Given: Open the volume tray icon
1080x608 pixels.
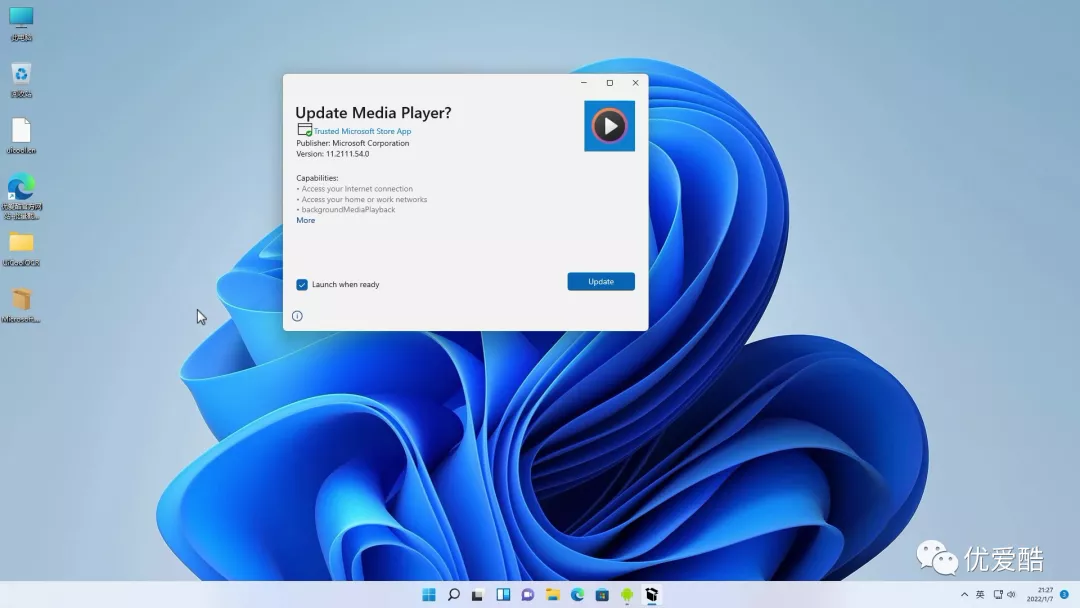Looking at the screenshot, I should (1011, 594).
